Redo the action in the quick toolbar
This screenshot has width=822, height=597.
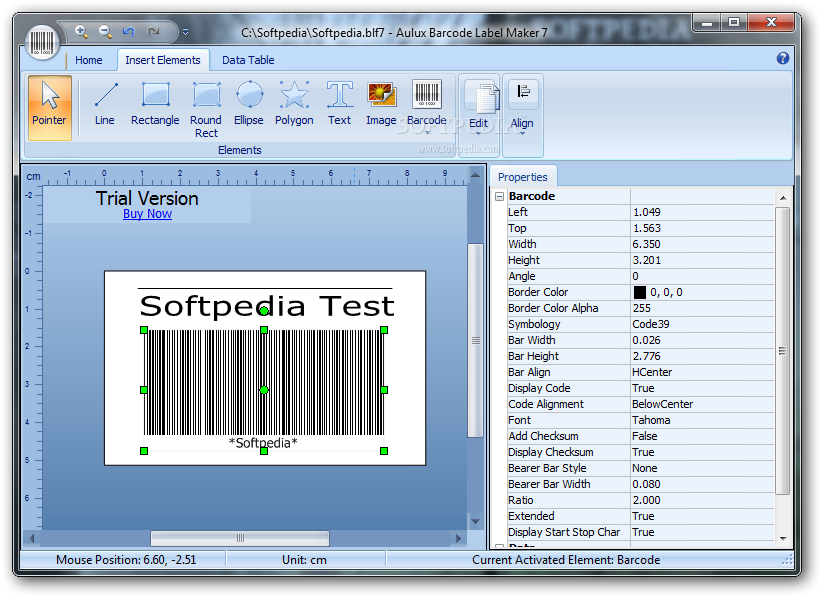tap(153, 31)
